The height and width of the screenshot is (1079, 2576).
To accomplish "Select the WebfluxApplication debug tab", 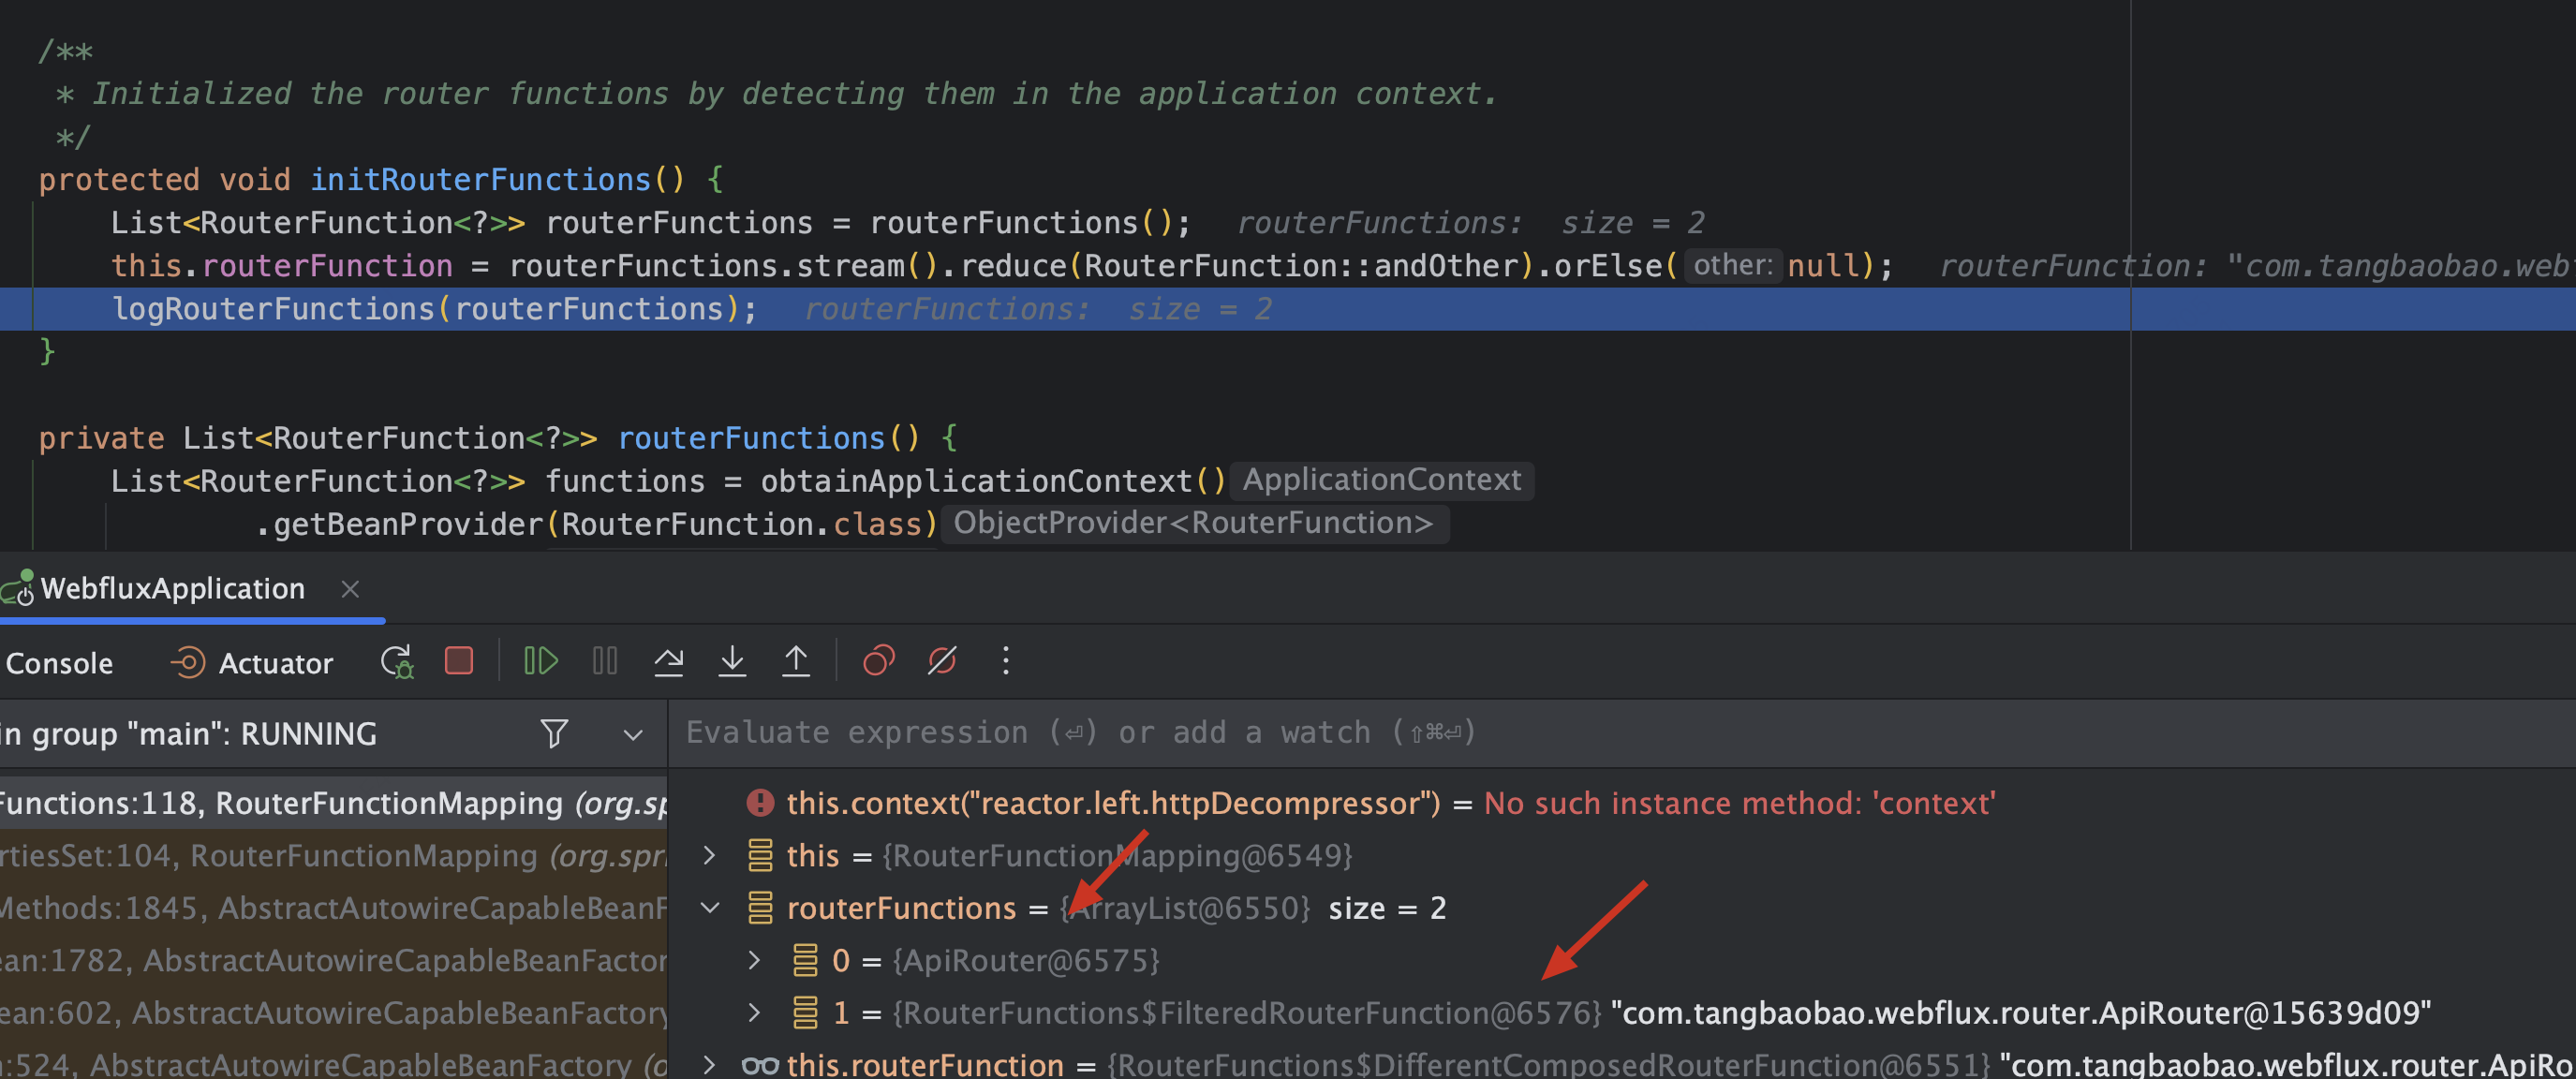I will (x=172, y=589).
